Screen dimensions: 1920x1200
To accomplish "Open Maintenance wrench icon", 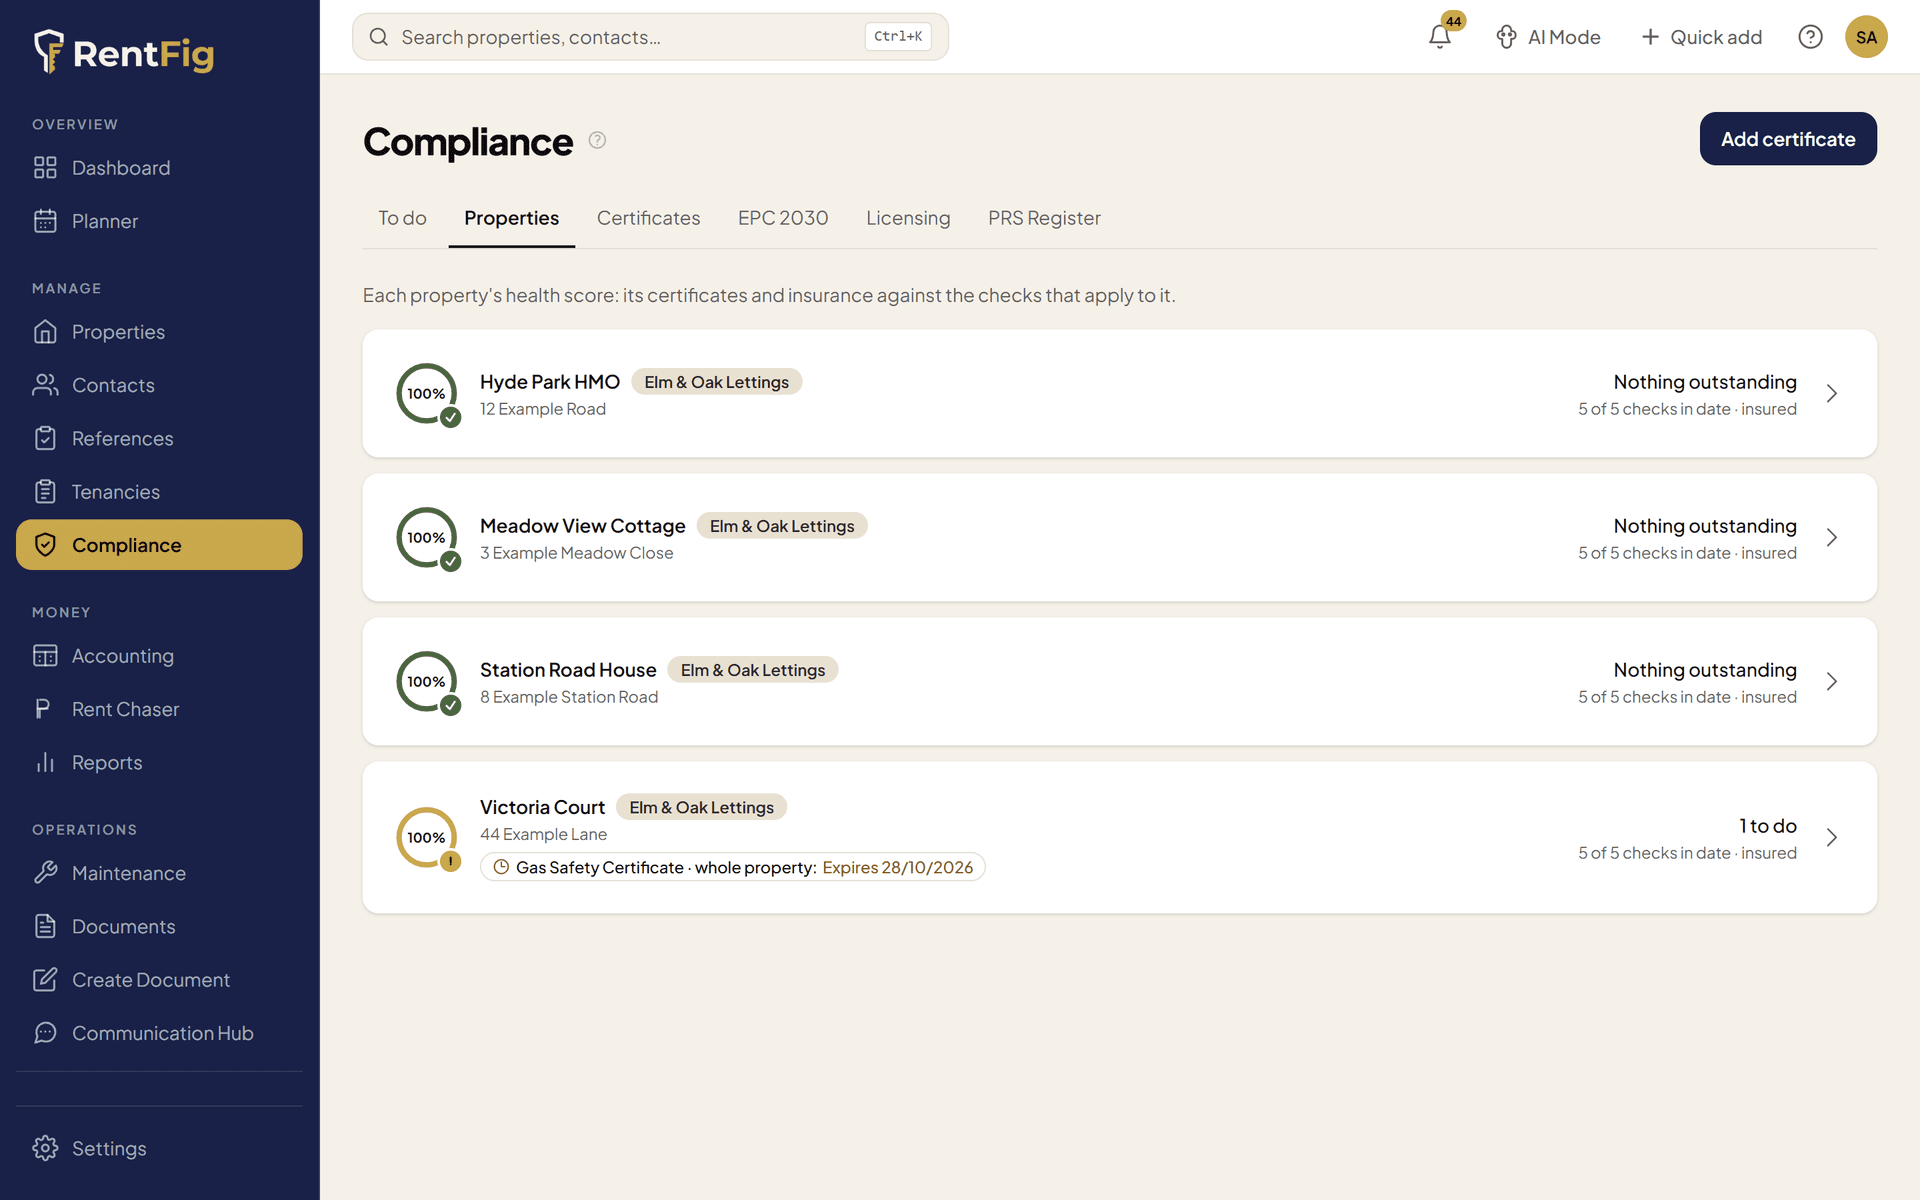I will point(45,873).
